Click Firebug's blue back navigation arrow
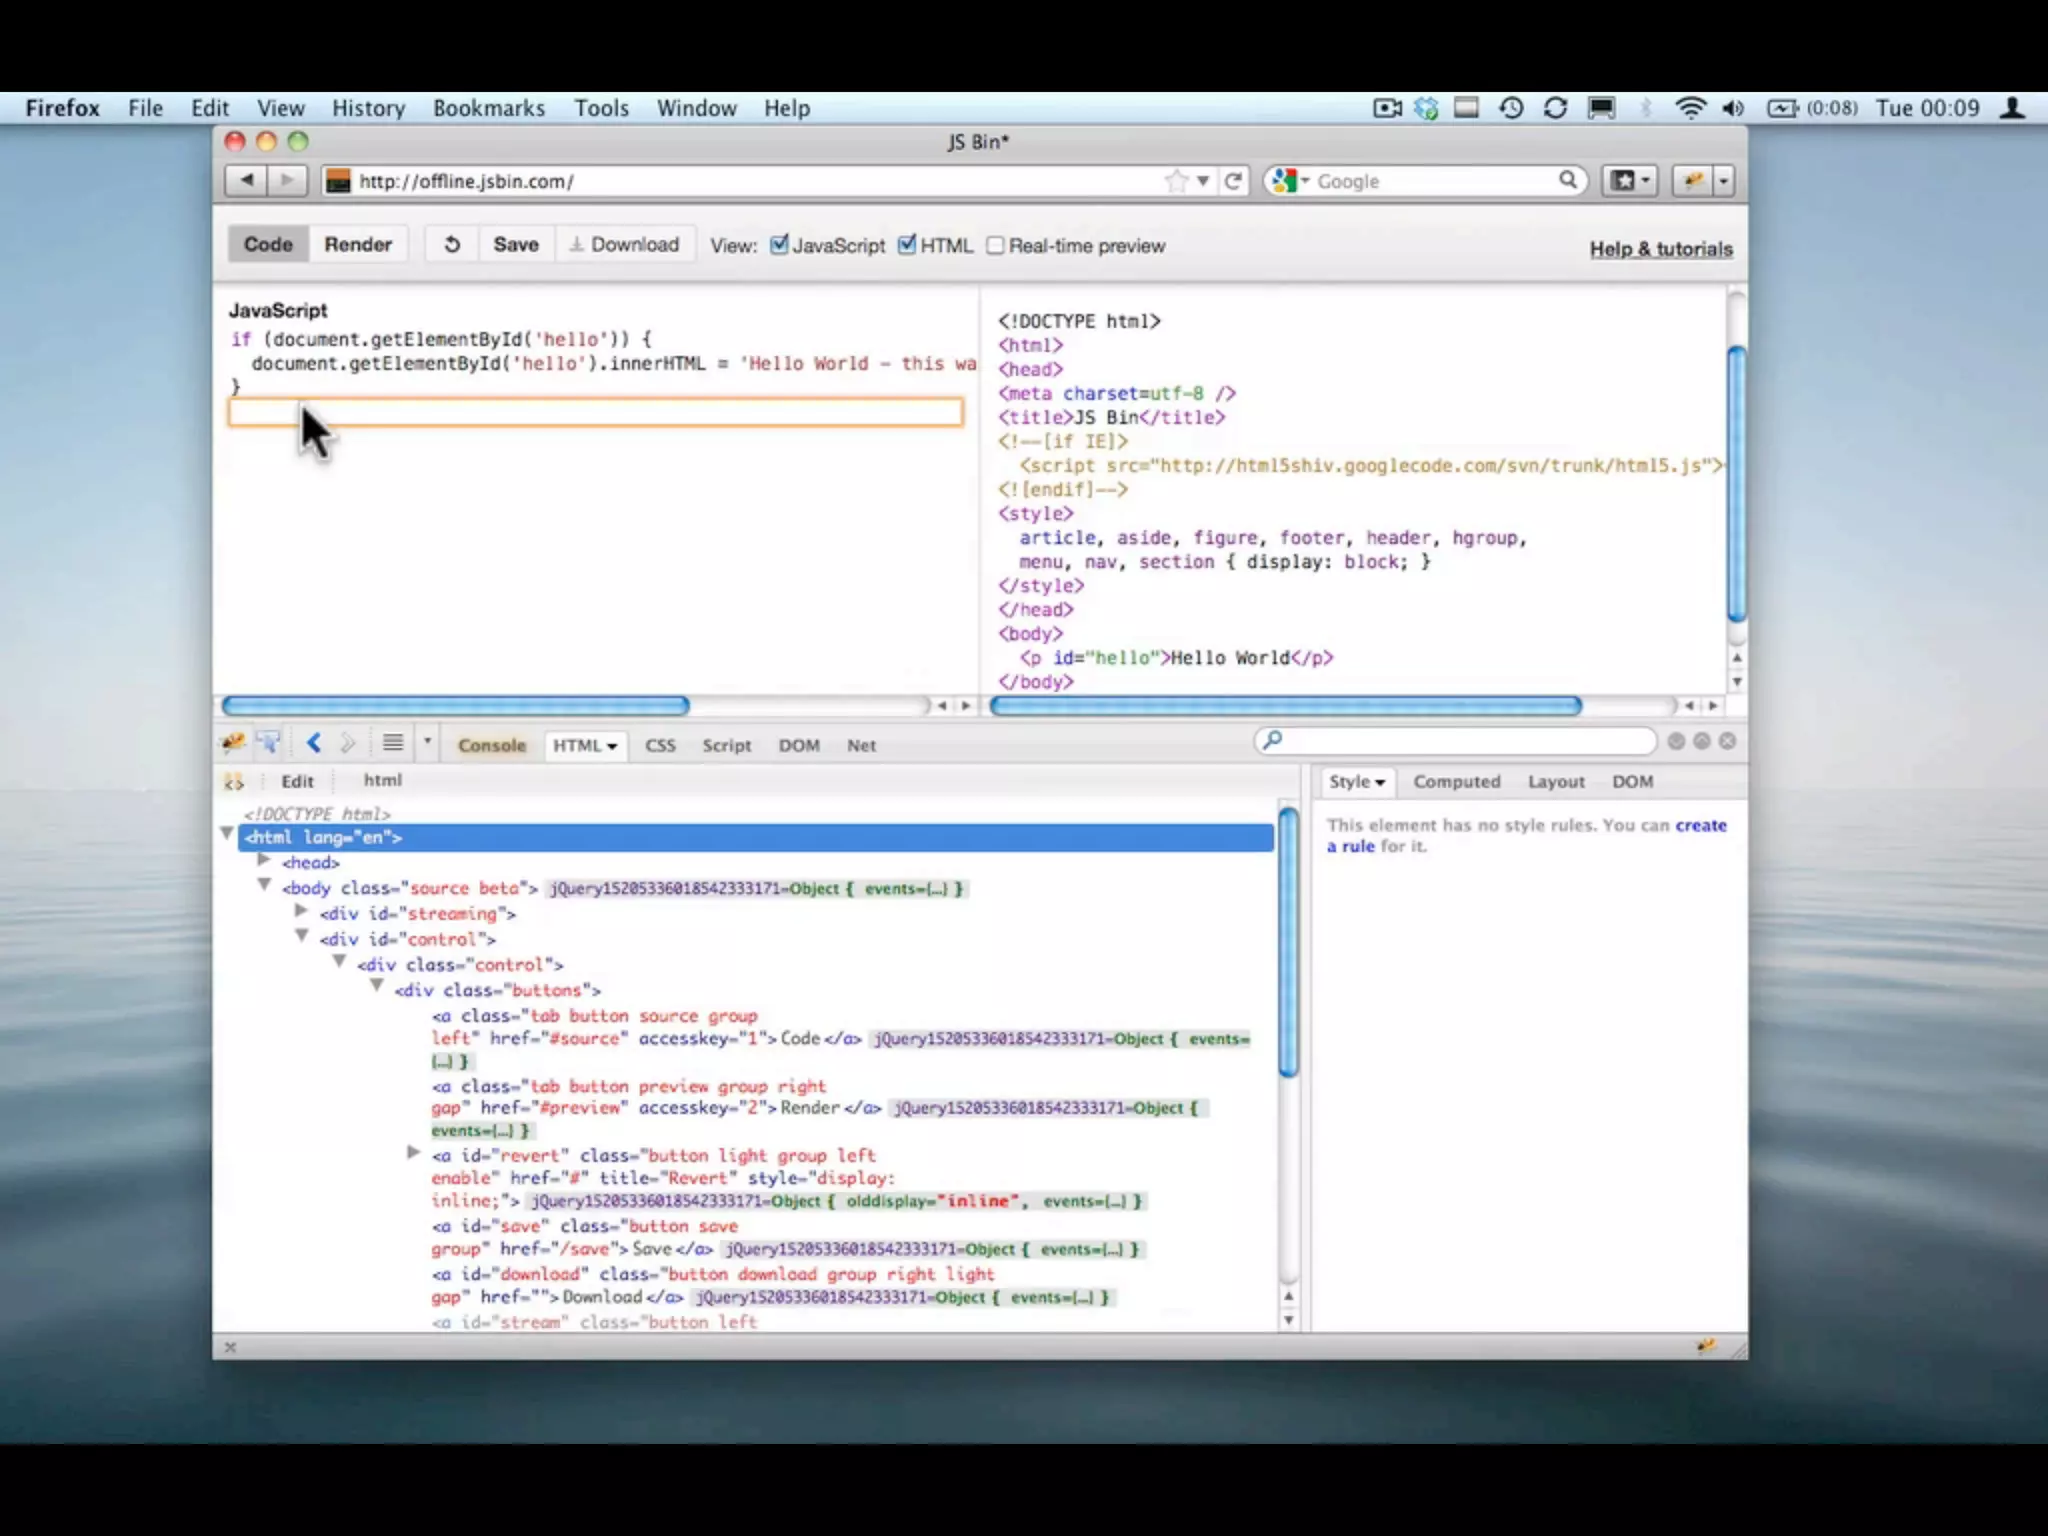This screenshot has height=1536, width=2048. point(314,743)
